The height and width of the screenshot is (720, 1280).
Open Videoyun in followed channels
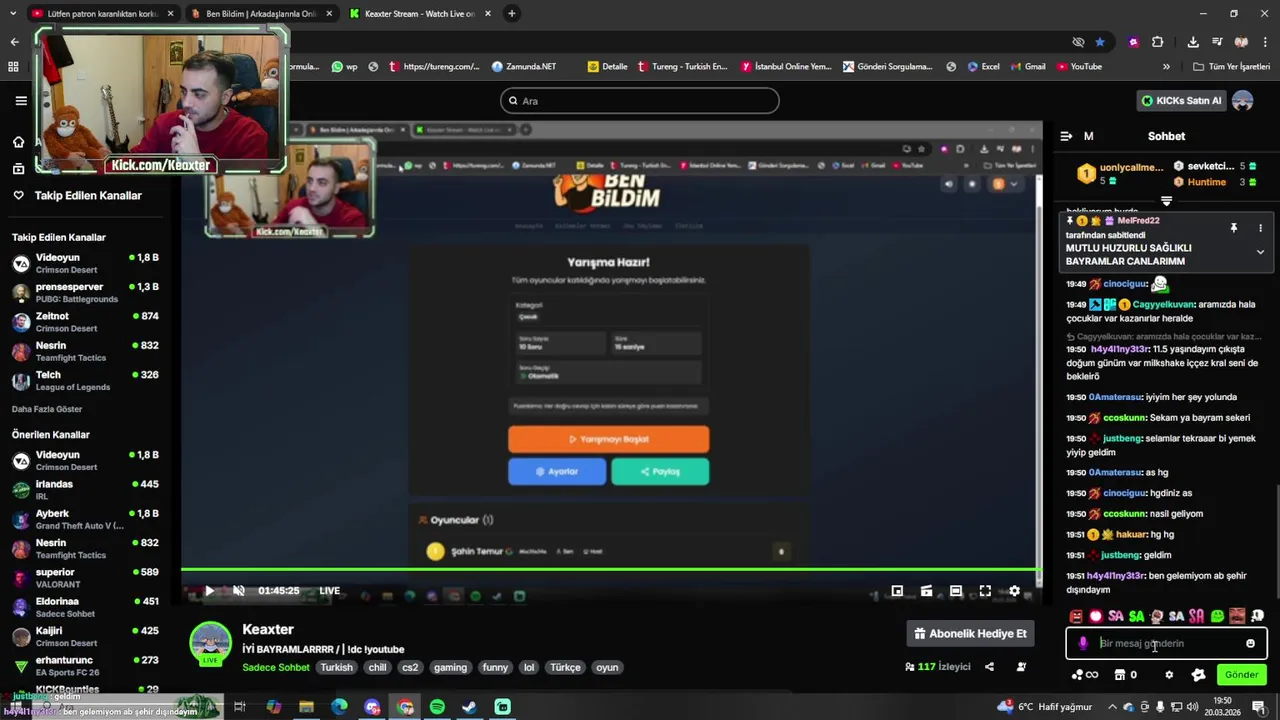(x=85, y=263)
